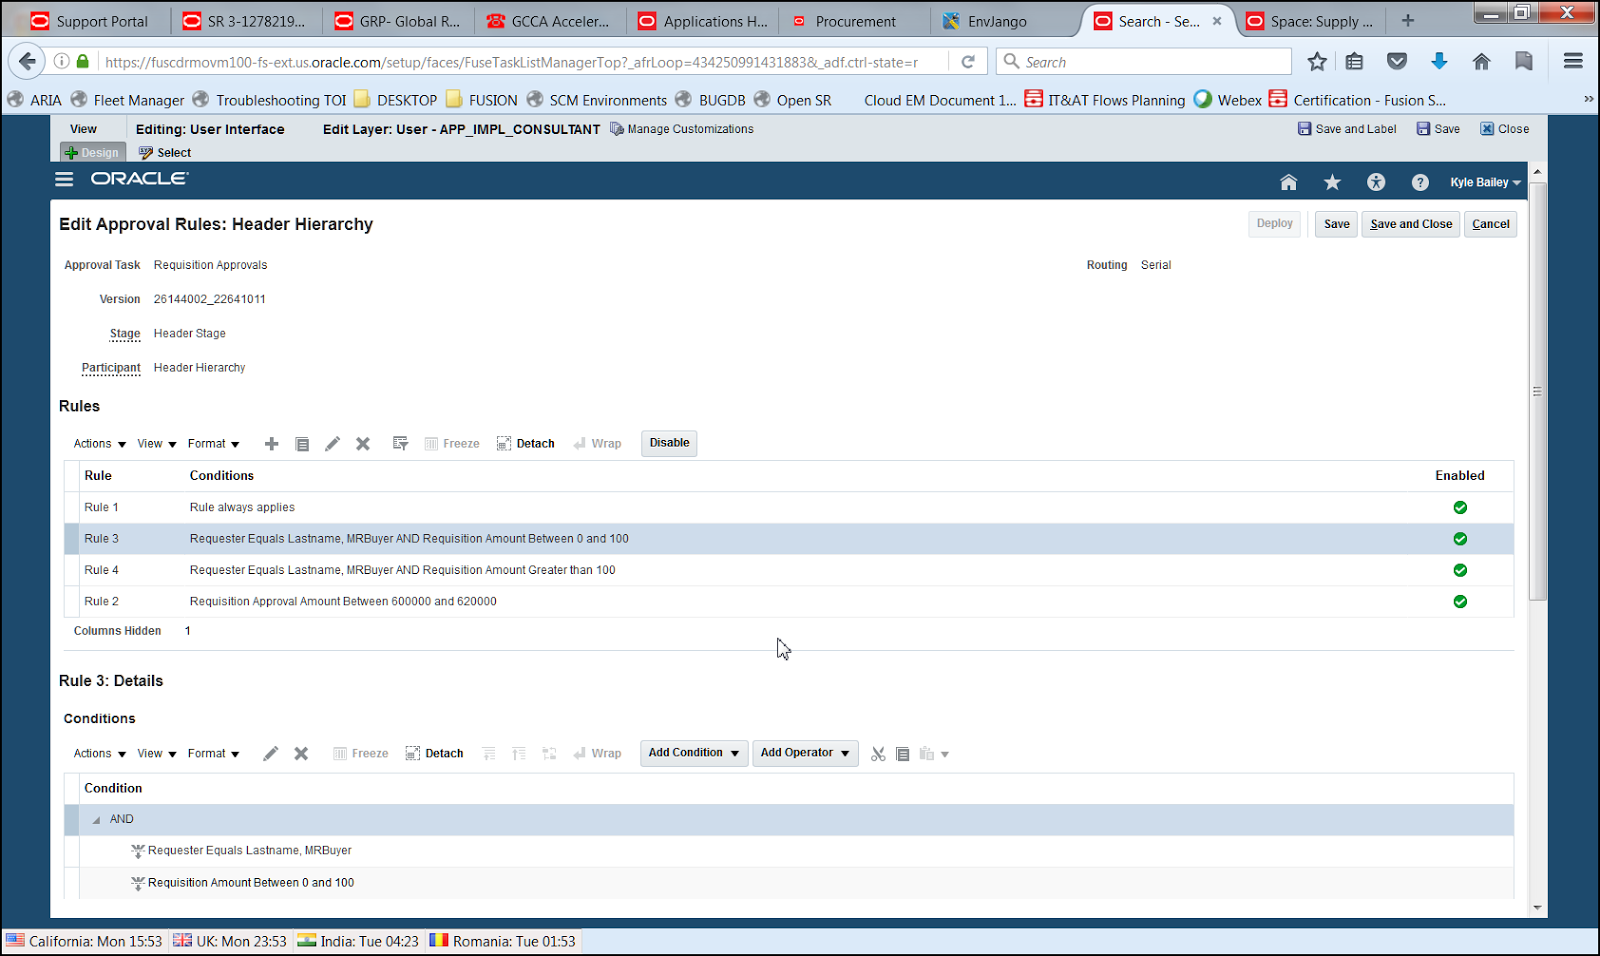Toggle the Enabled checkmark for Rule 2
This screenshot has width=1600, height=956.
pos(1460,601)
